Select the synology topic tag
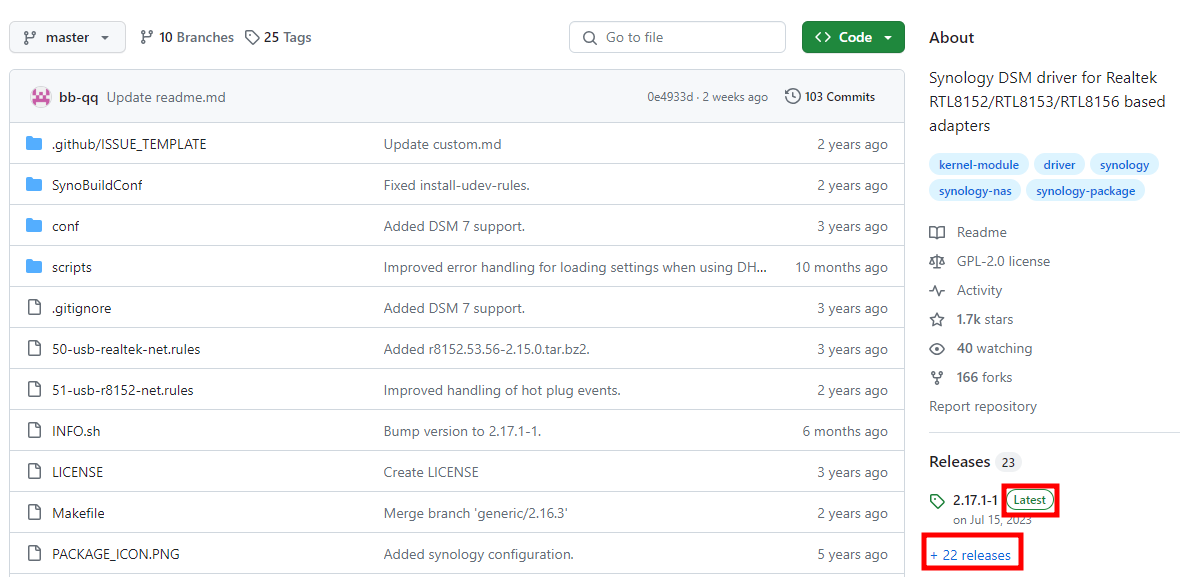This screenshot has height=577, width=1180. coord(1124,165)
